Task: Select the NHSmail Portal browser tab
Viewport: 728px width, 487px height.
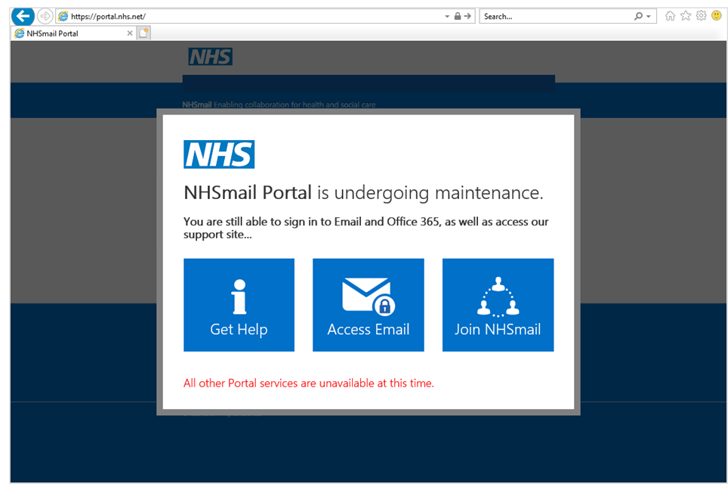Action: [74, 33]
